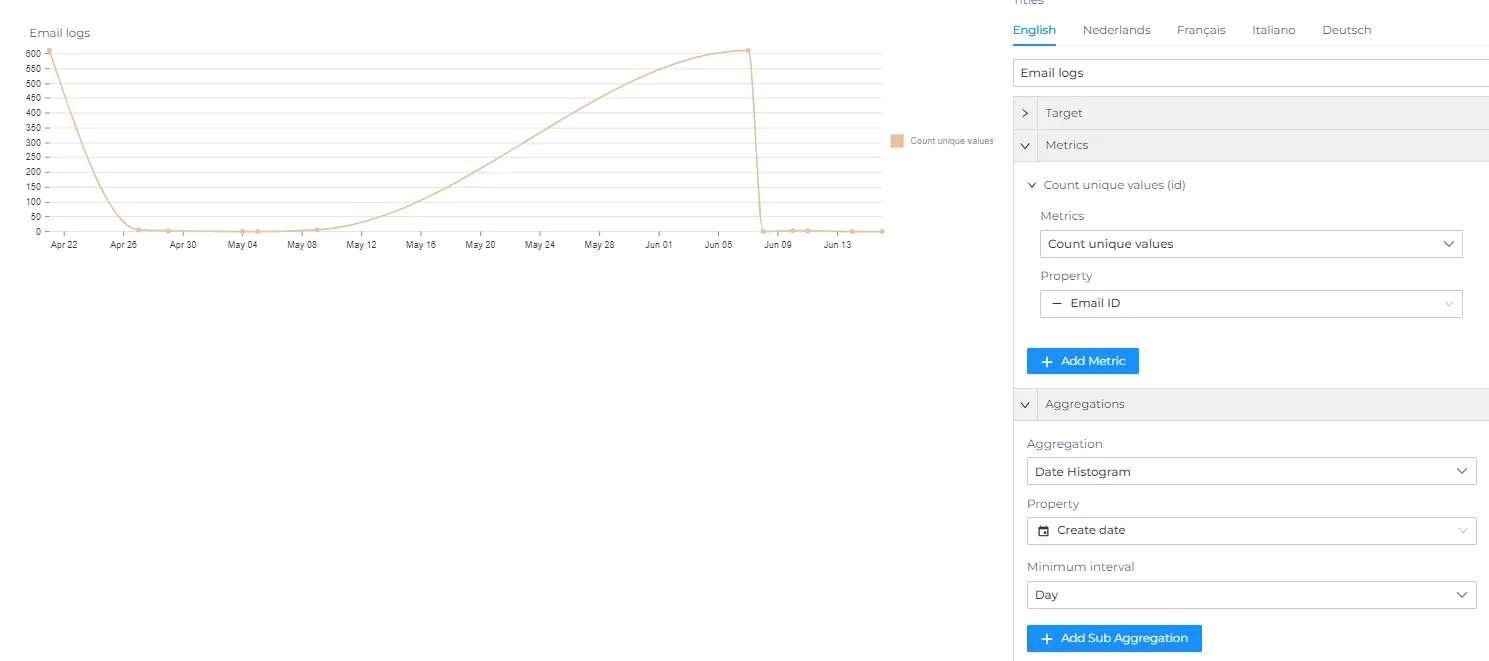The width and height of the screenshot is (1489, 661).
Task: Switch to the Français title tab
Action: [1201, 30]
